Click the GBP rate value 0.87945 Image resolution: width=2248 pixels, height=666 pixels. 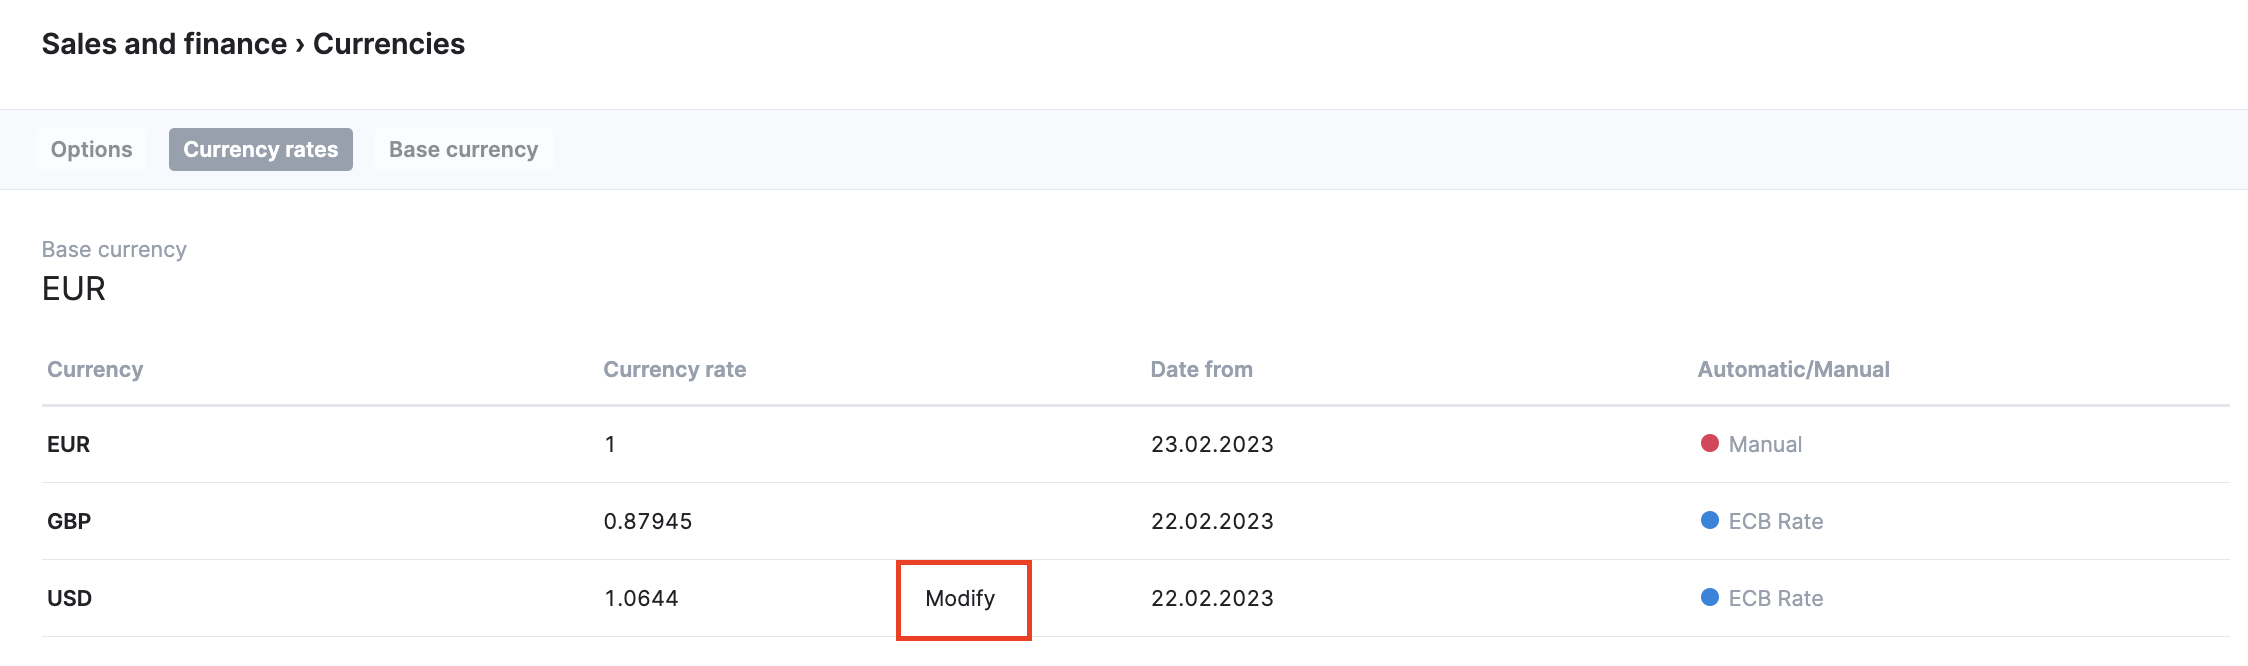point(648,521)
